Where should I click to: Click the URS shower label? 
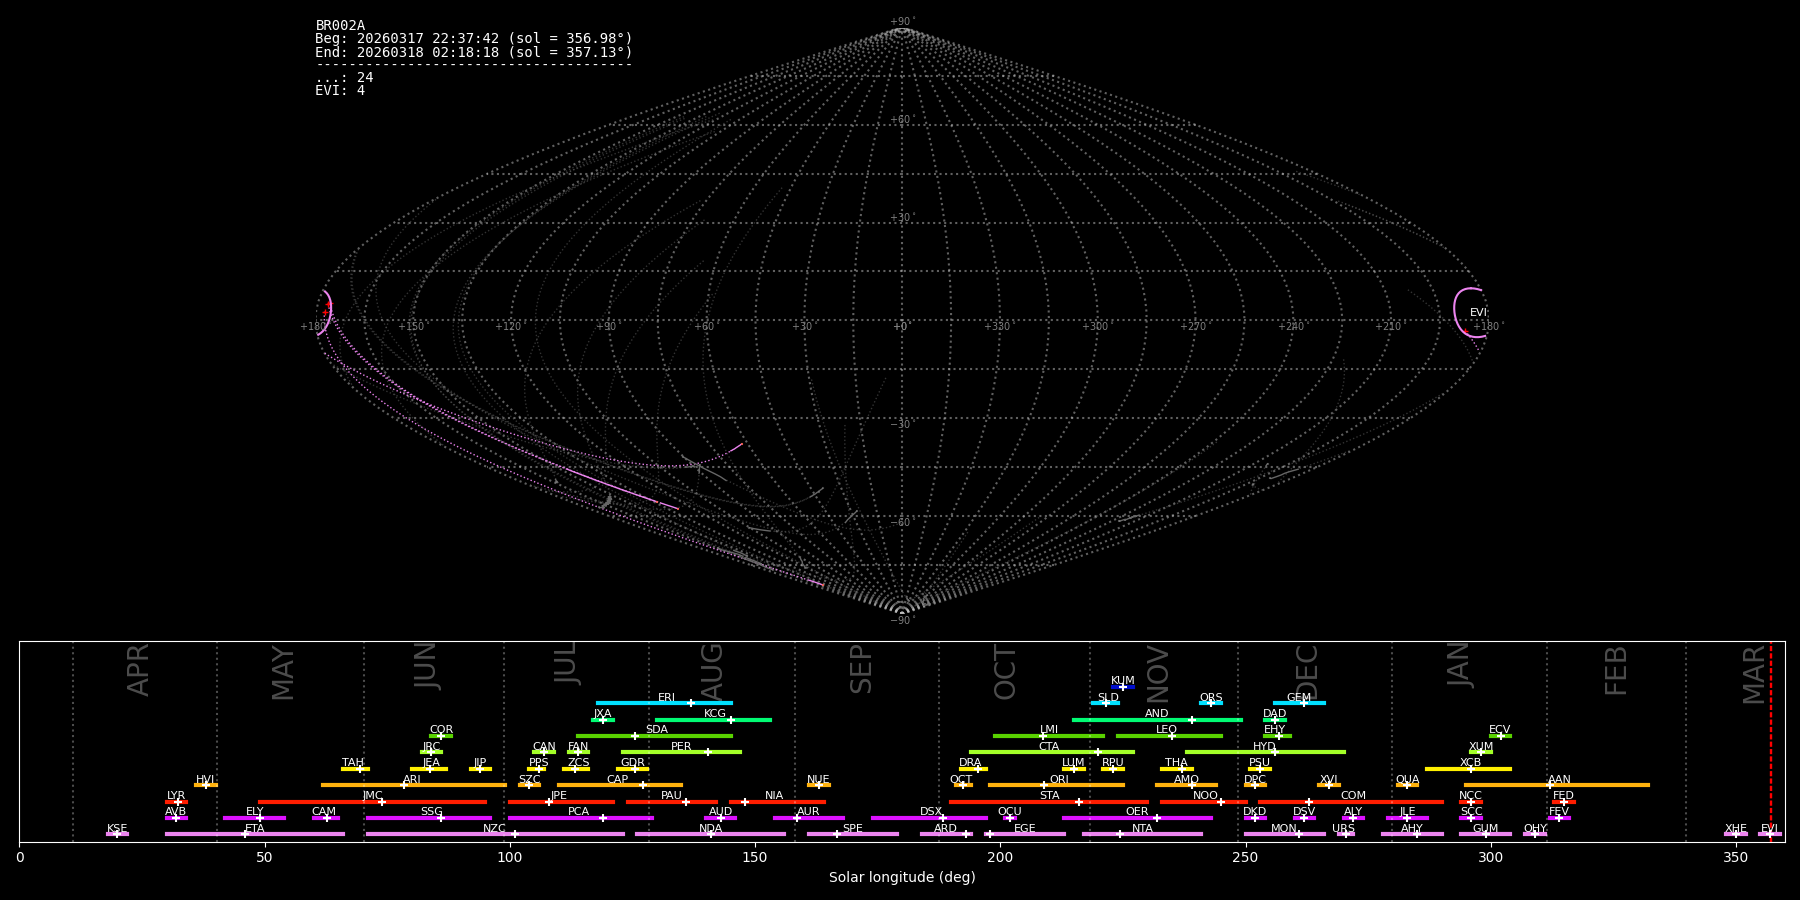click(1342, 828)
